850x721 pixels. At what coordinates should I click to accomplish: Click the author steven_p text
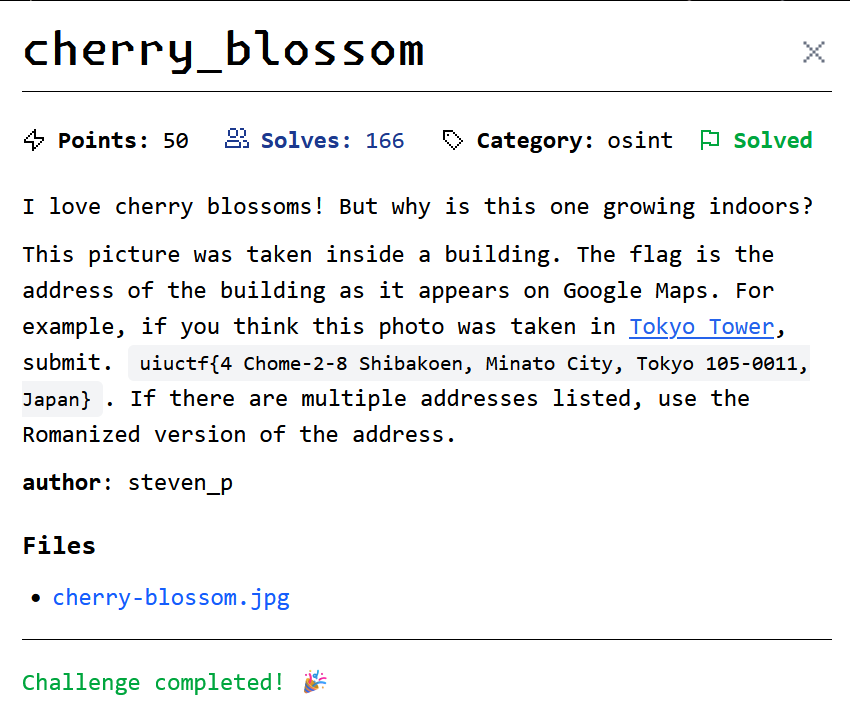(127, 482)
